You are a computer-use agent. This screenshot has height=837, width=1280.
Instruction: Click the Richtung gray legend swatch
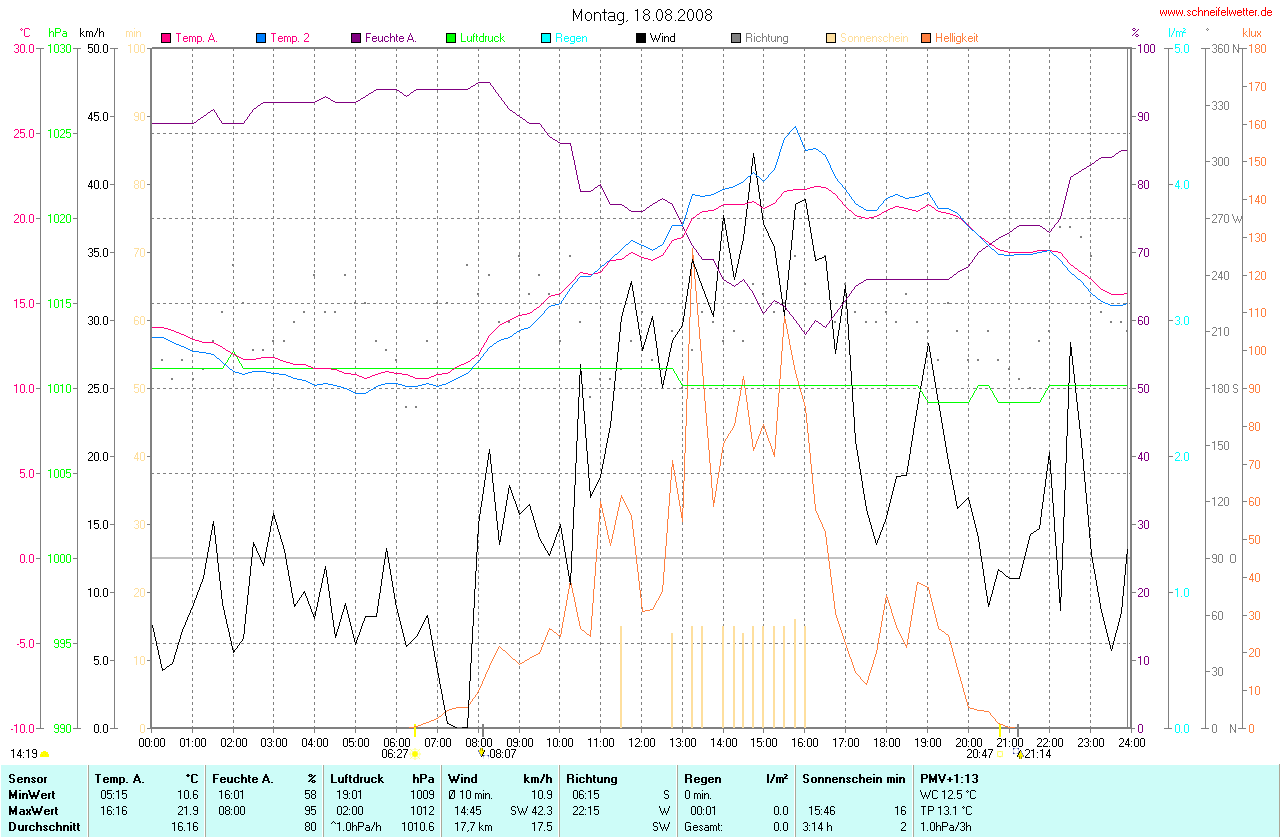click(x=736, y=38)
